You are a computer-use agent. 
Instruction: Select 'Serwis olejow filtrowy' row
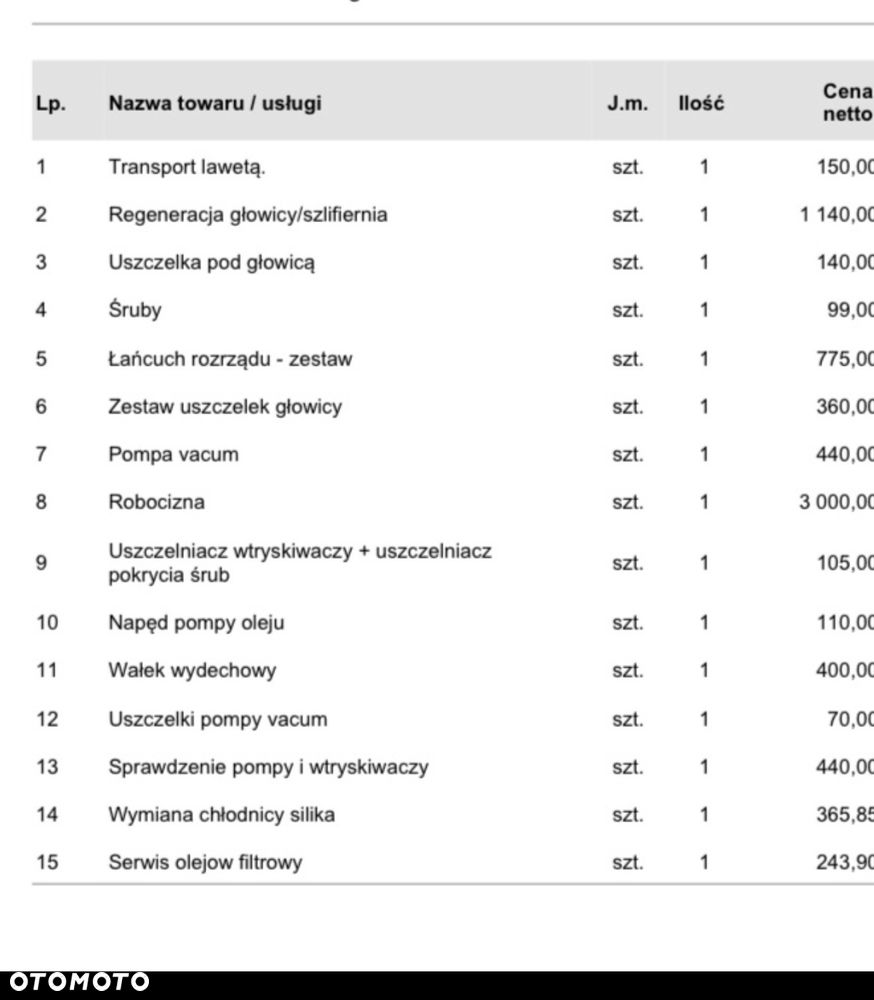click(x=205, y=862)
